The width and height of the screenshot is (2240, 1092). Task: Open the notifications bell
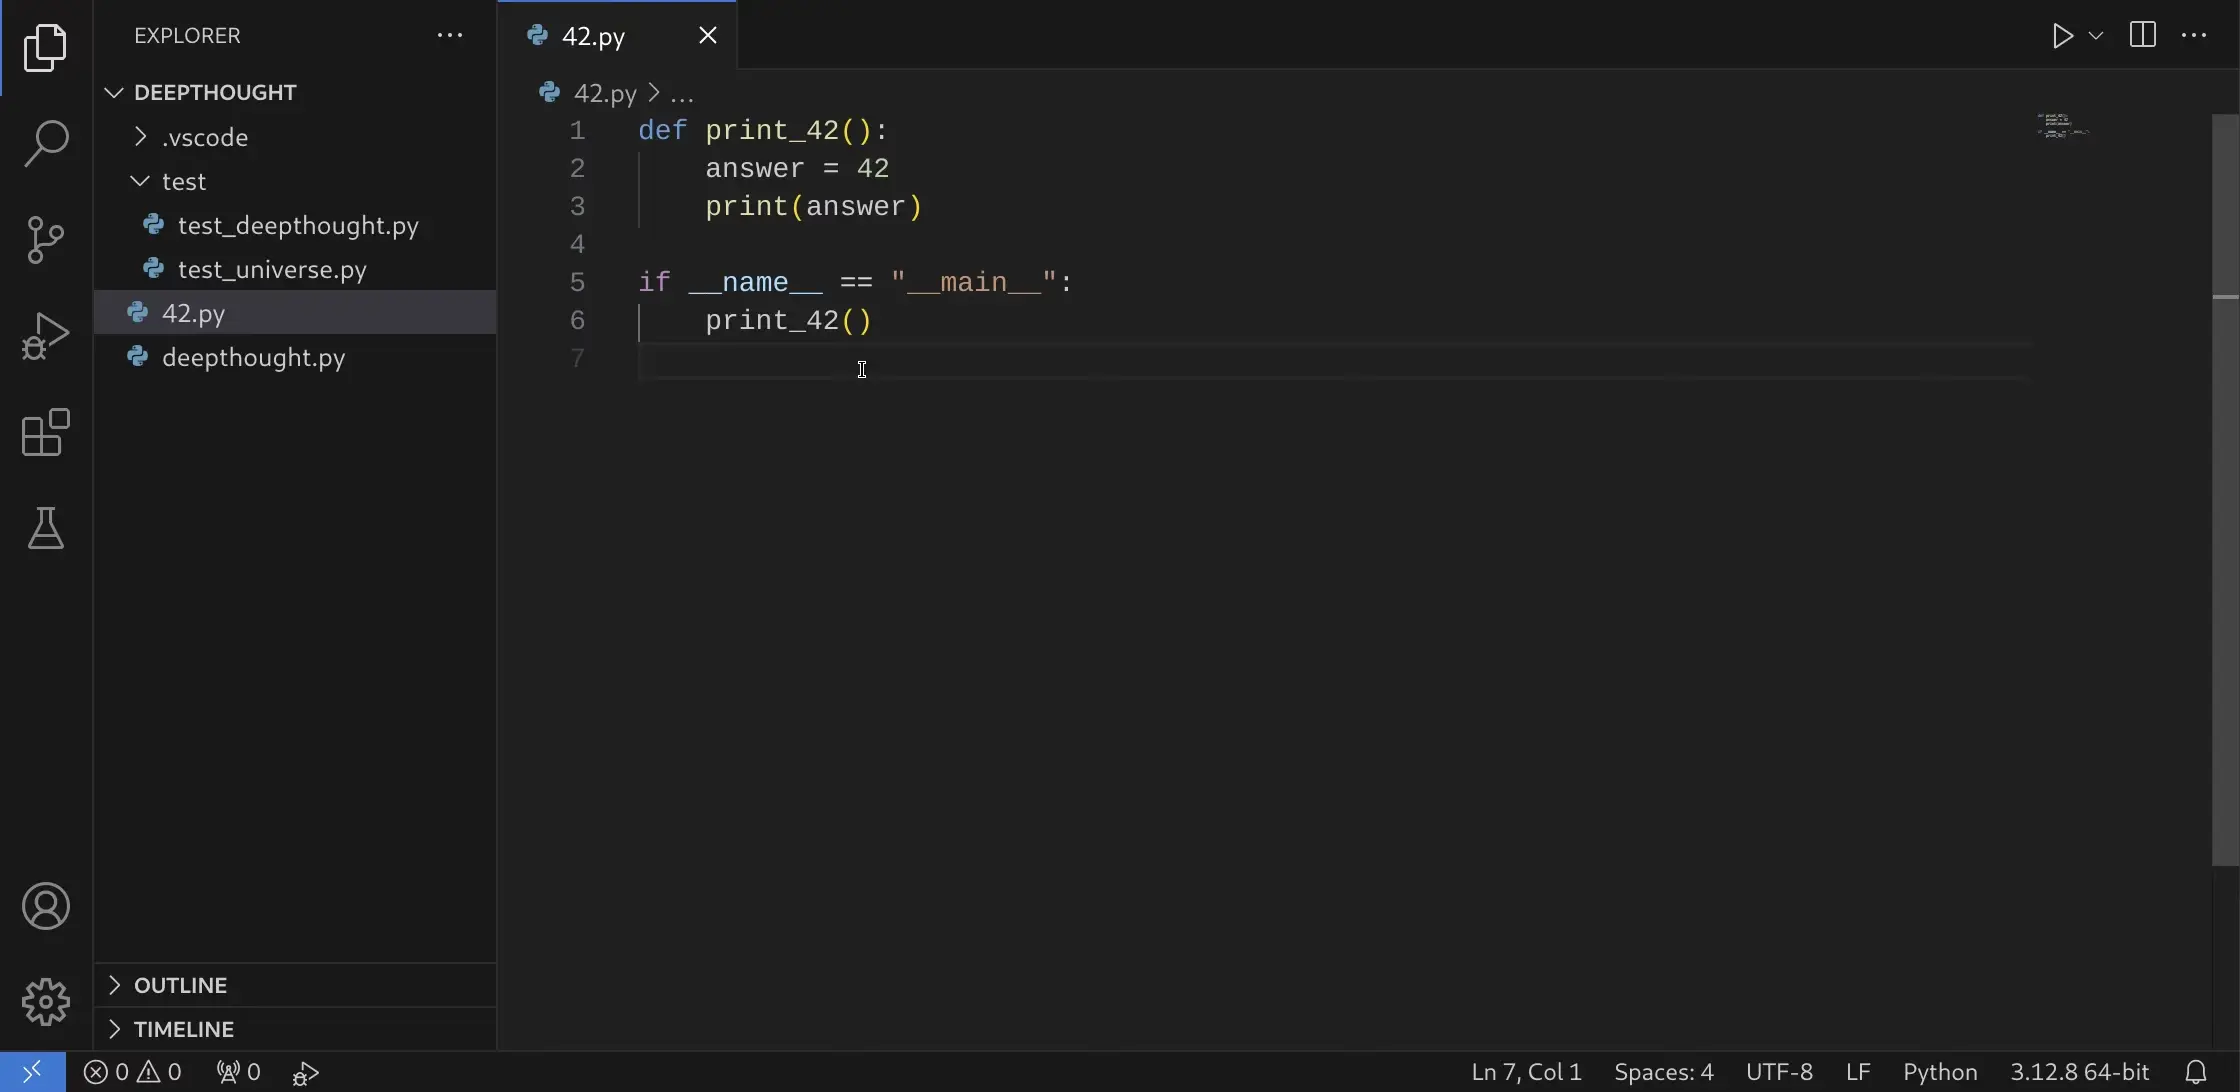2194,1071
